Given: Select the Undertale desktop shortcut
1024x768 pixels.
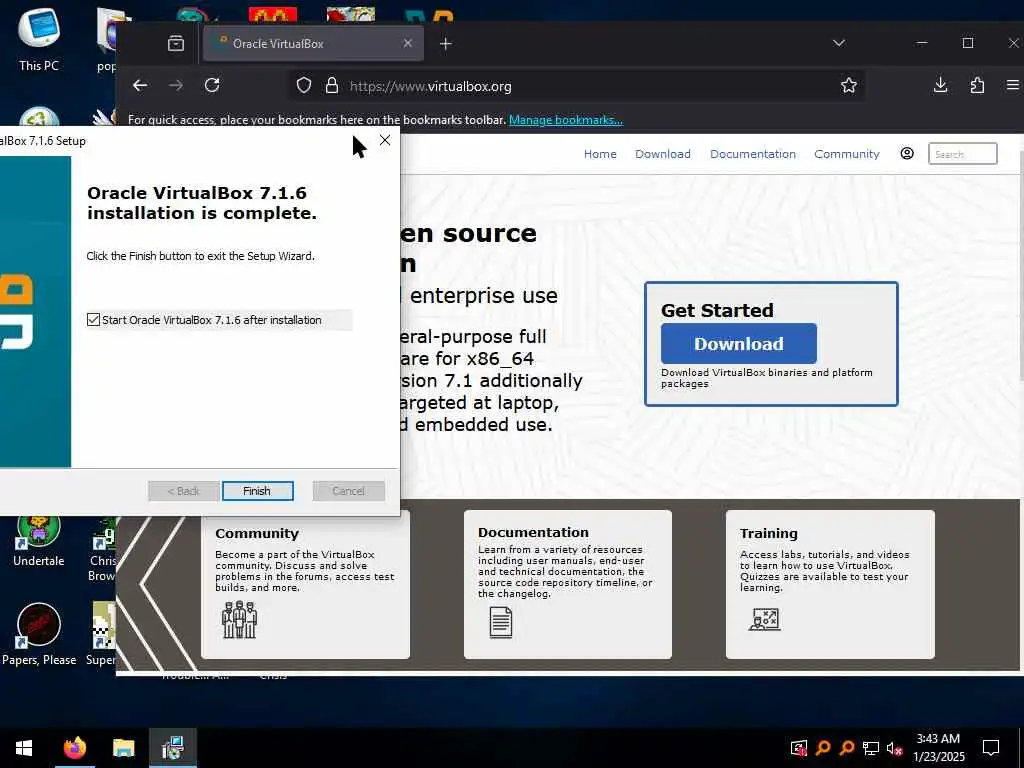Looking at the screenshot, I should point(39,541).
